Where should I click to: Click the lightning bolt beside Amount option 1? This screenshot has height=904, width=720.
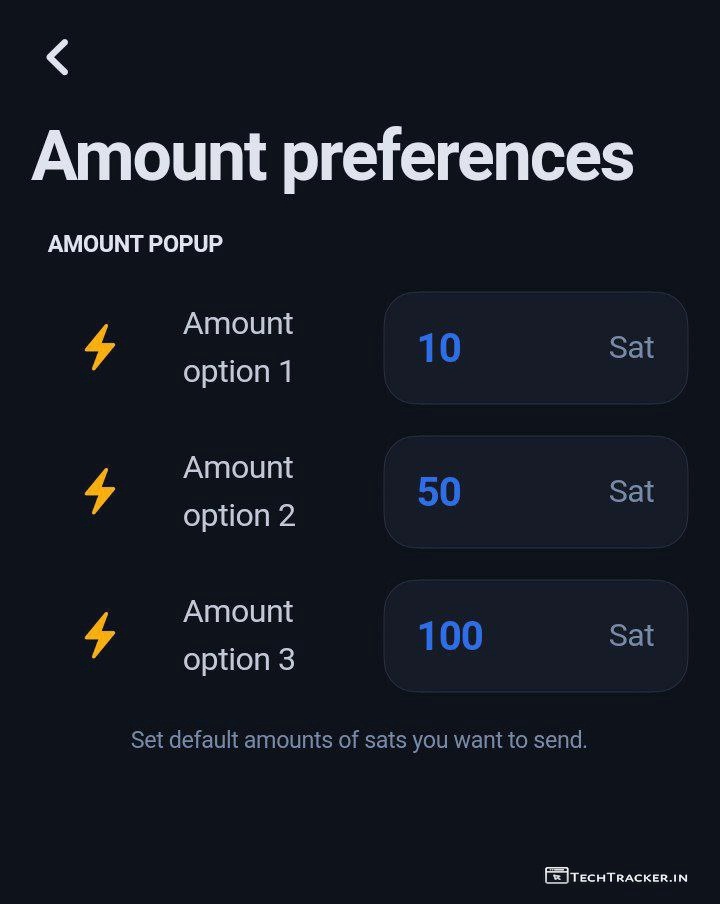tap(99, 348)
